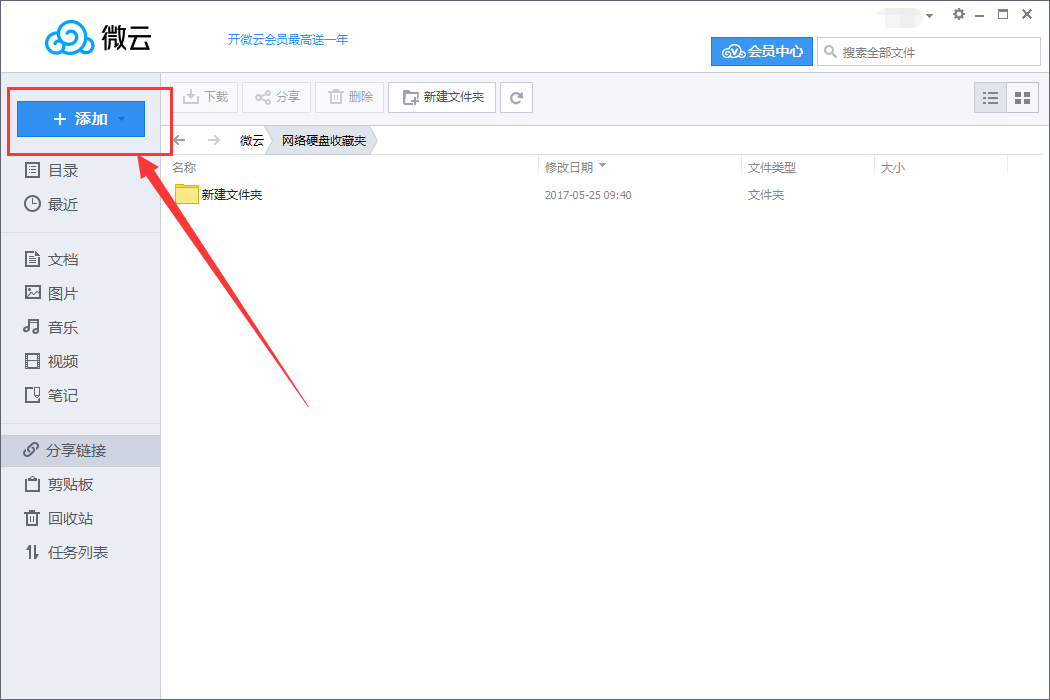1050x700 pixels.
Task: Click the 开微云会员最高送一年 promotion link
Action: click(287, 39)
